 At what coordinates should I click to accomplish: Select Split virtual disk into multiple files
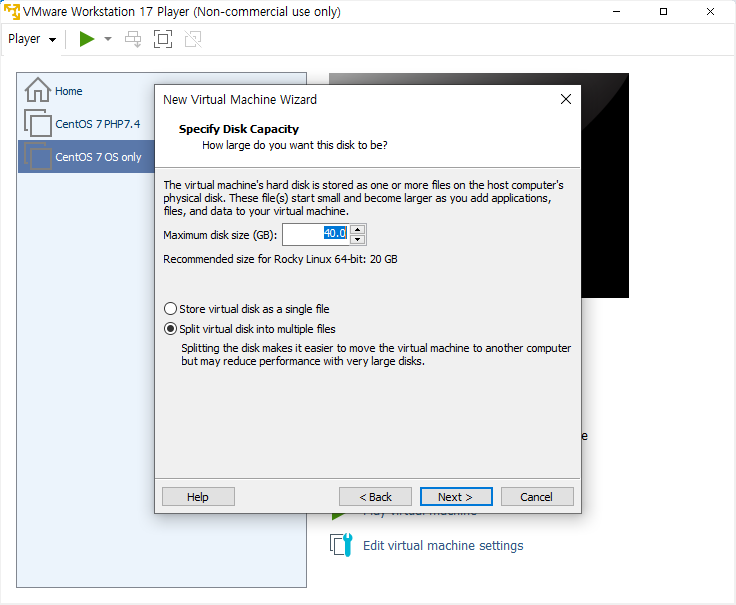(250, 329)
